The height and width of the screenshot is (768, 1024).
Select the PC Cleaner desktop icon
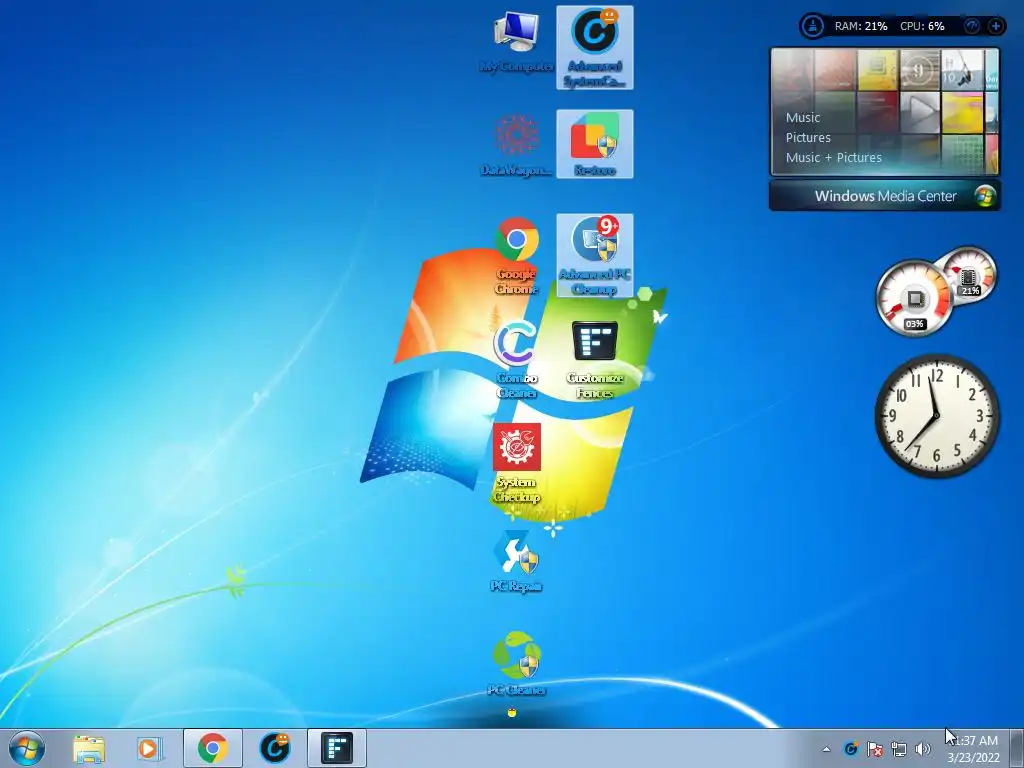[x=516, y=664]
